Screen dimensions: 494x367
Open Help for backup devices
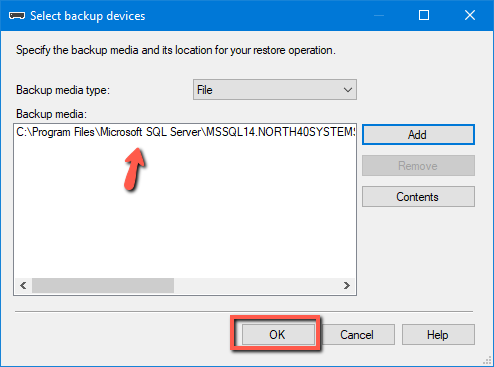pyautogui.click(x=438, y=334)
